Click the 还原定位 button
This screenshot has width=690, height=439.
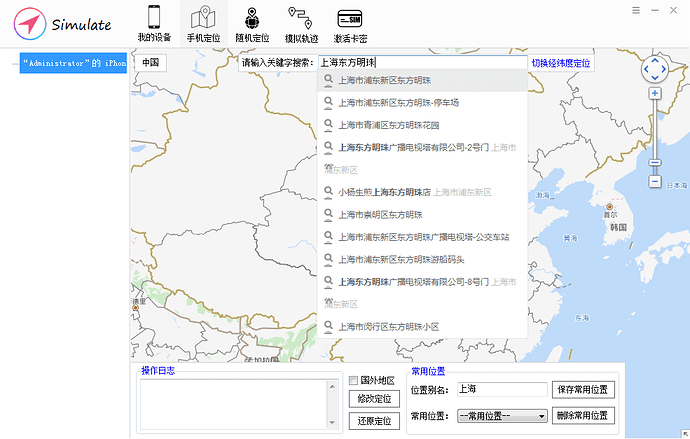(x=370, y=420)
